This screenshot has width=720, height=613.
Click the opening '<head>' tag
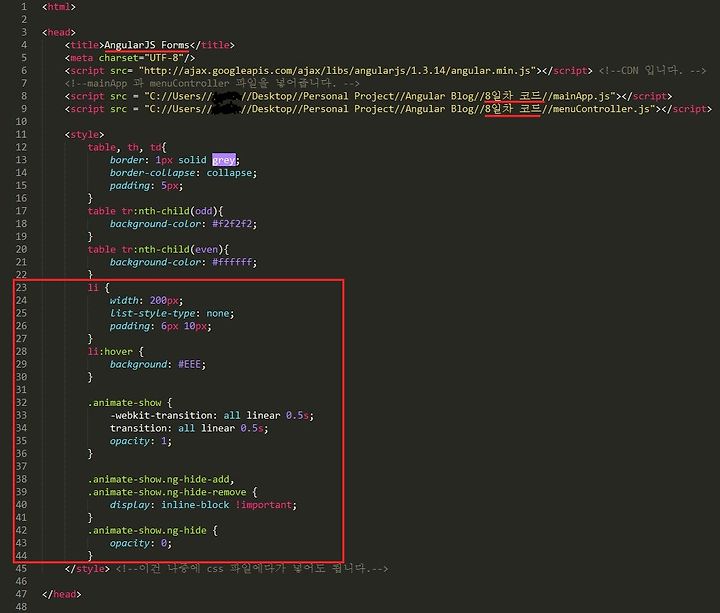coord(59,32)
